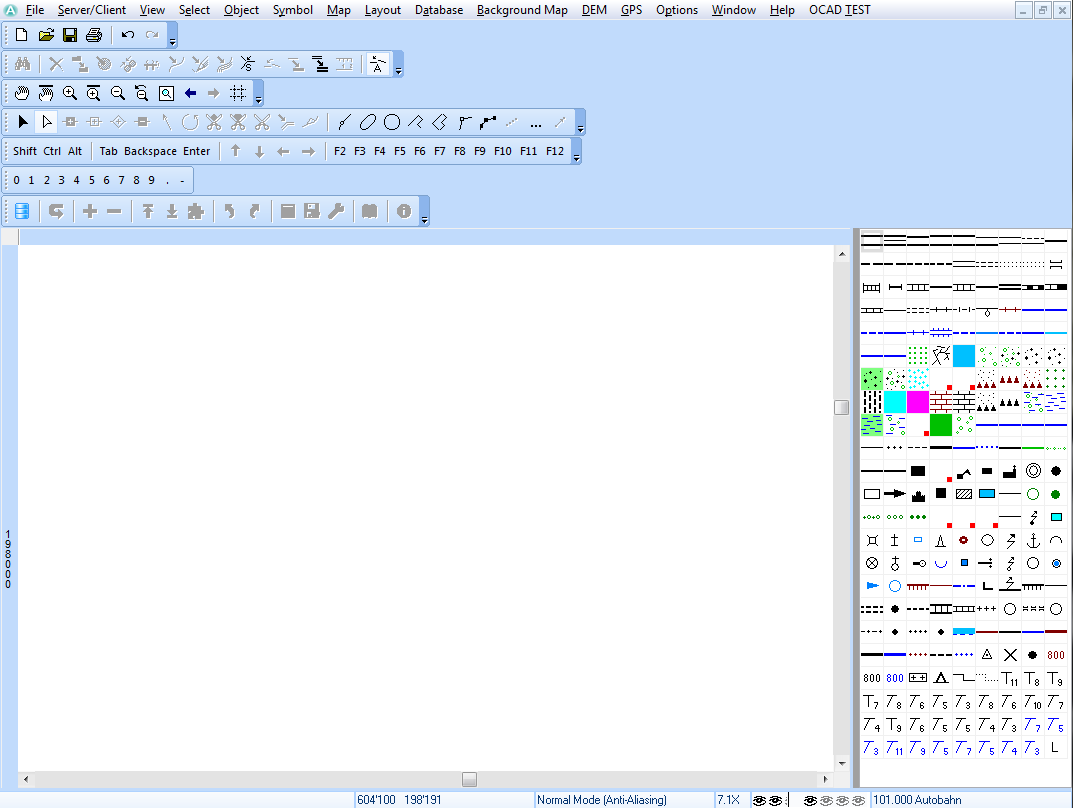
Task: Open the File menu
Action: pos(35,10)
